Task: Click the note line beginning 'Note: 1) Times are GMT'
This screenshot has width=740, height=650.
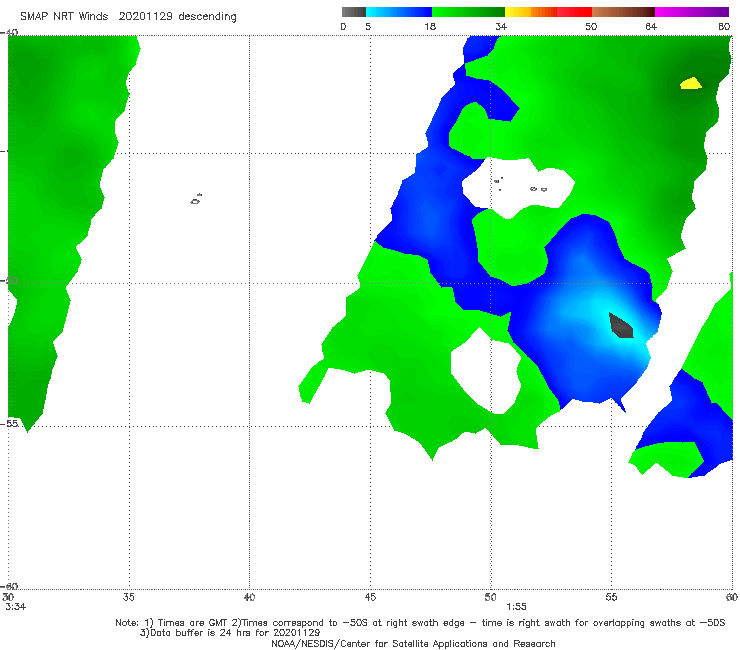Action: point(420,623)
